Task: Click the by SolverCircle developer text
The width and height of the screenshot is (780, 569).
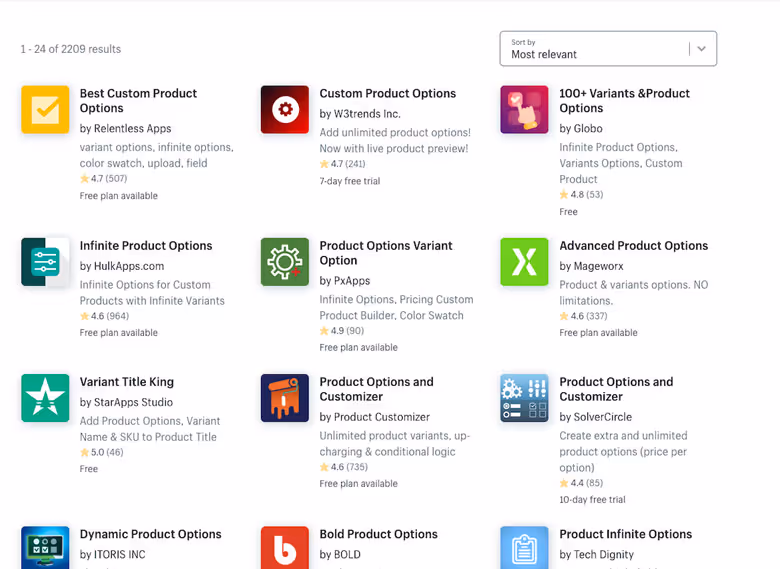Action: coord(595,417)
